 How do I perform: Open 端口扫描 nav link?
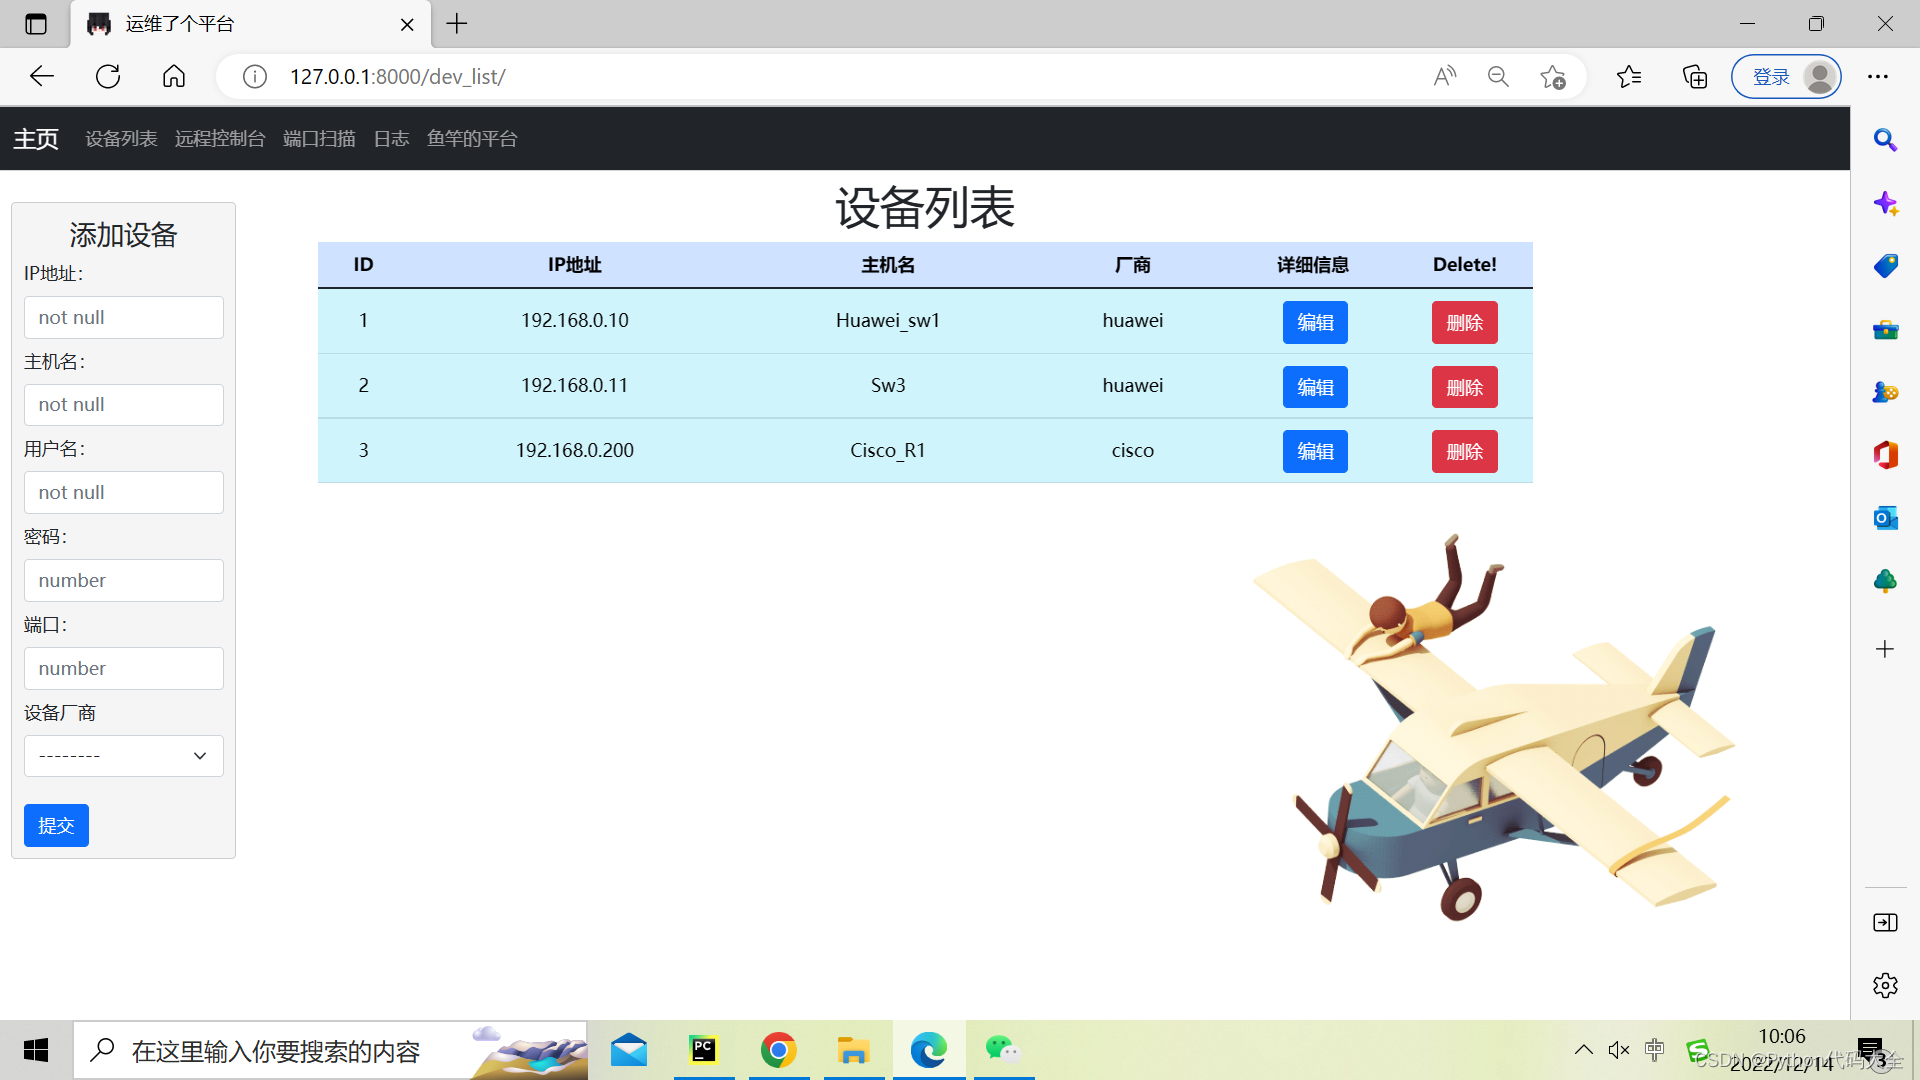click(319, 139)
